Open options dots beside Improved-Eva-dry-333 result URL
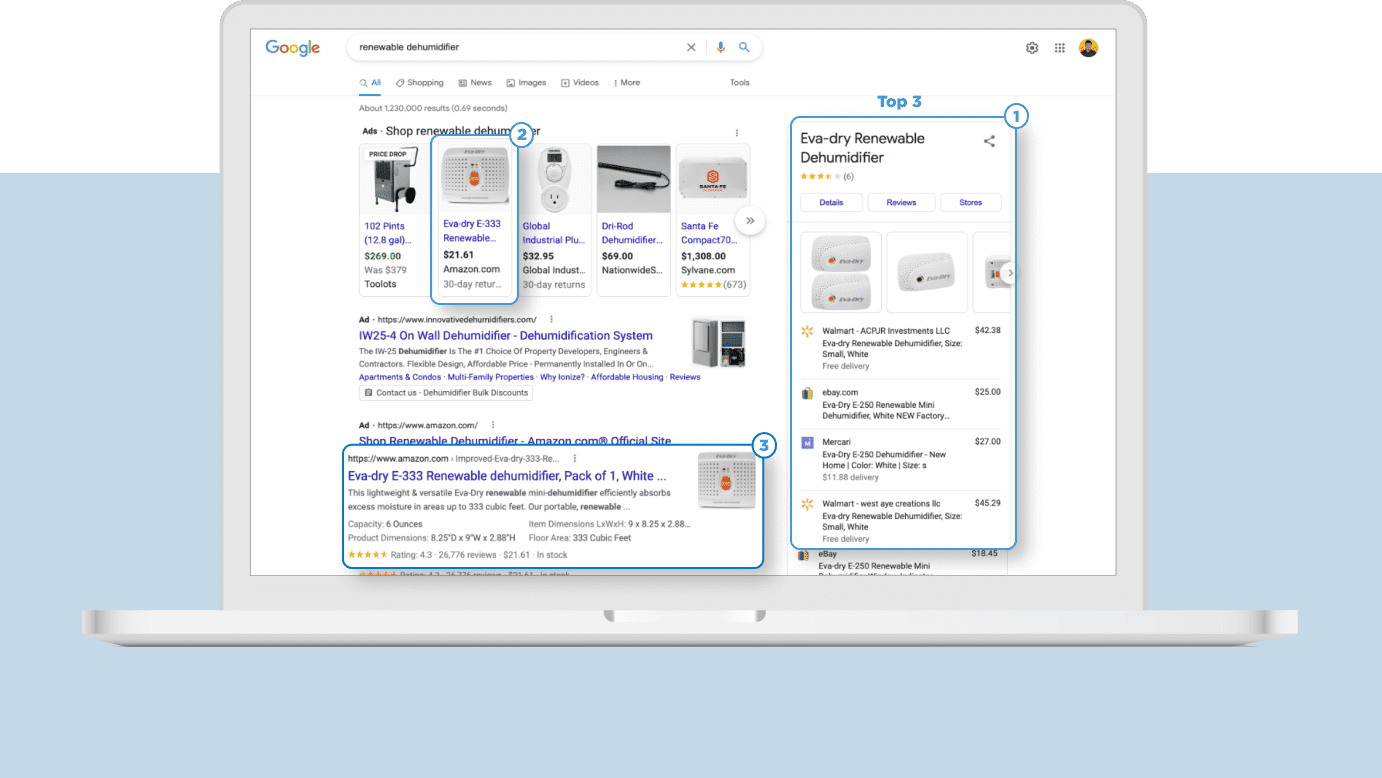This screenshot has height=778, width=1382. point(574,458)
